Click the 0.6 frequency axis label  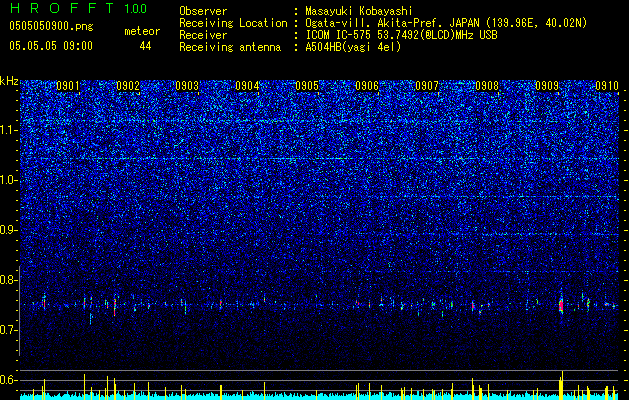[8, 380]
